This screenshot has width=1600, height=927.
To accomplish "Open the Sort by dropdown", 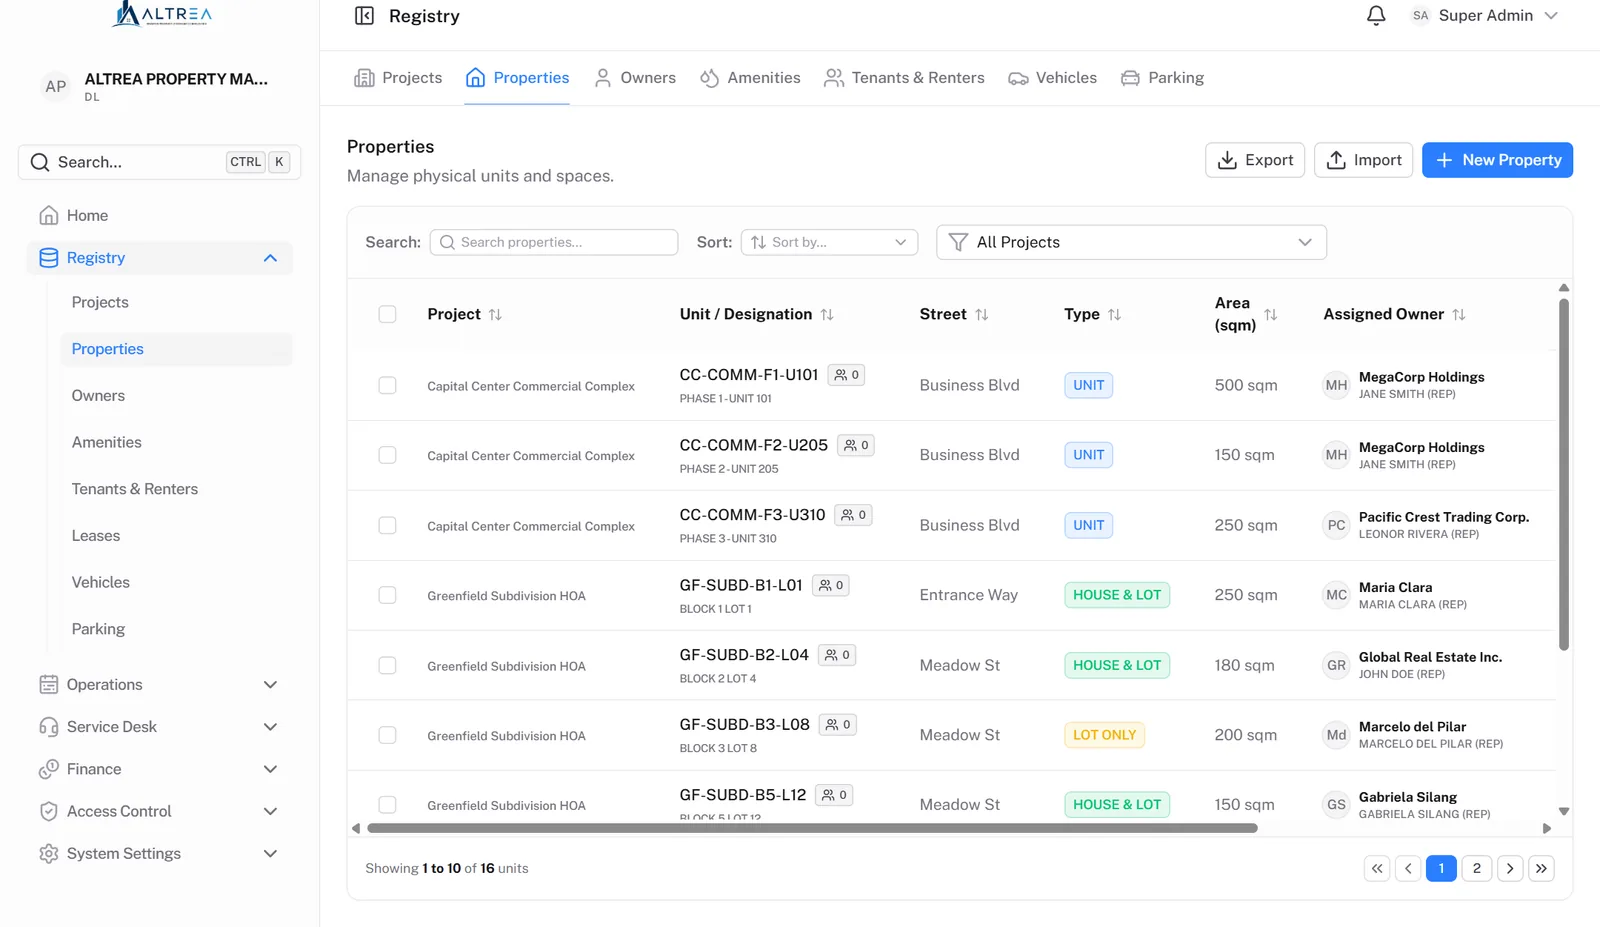I will [x=829, y=242].
